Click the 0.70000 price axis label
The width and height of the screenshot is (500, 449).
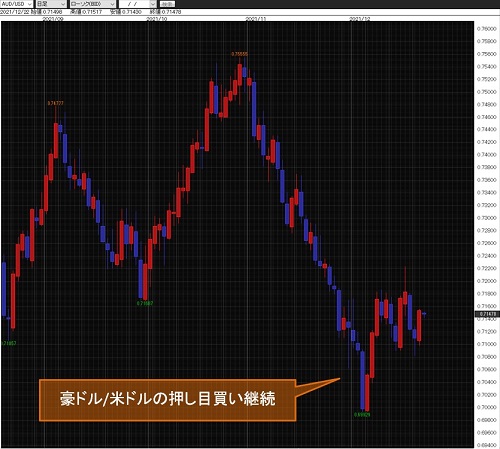[487, 407]
